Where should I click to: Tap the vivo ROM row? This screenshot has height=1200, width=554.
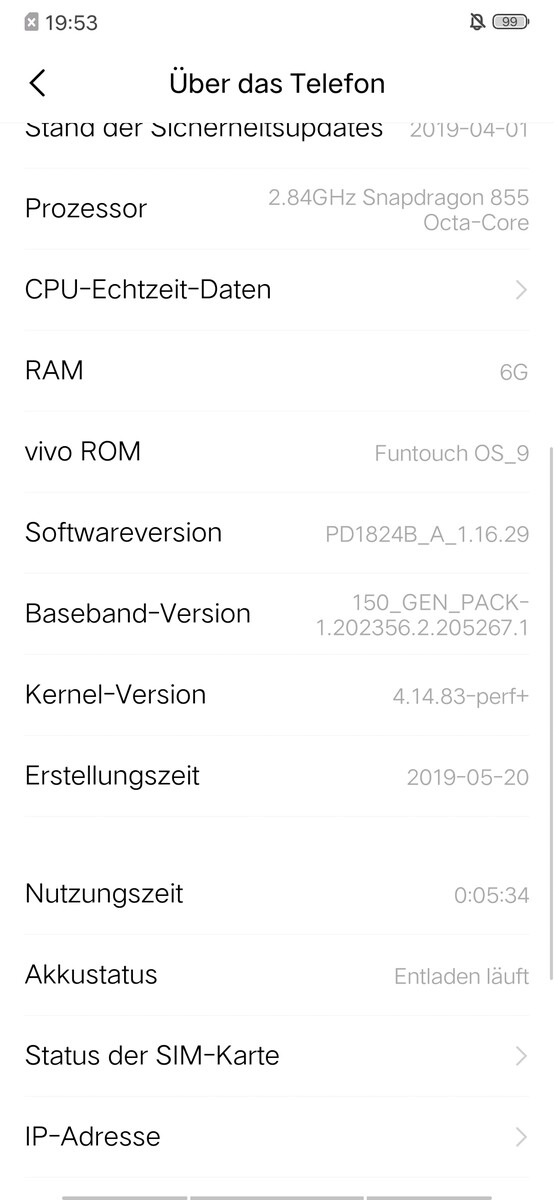(277, 452)
